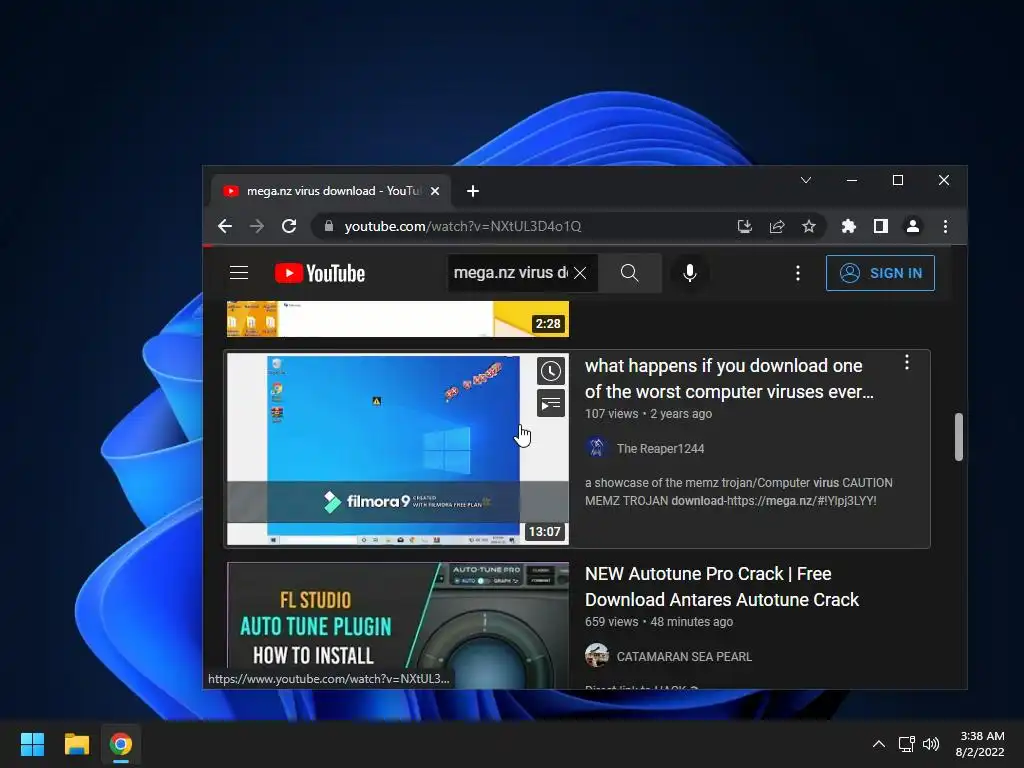The image size is (1024, 768).
Task: Close the mega.nz virus download tab
Action: [x=435, y=191]
